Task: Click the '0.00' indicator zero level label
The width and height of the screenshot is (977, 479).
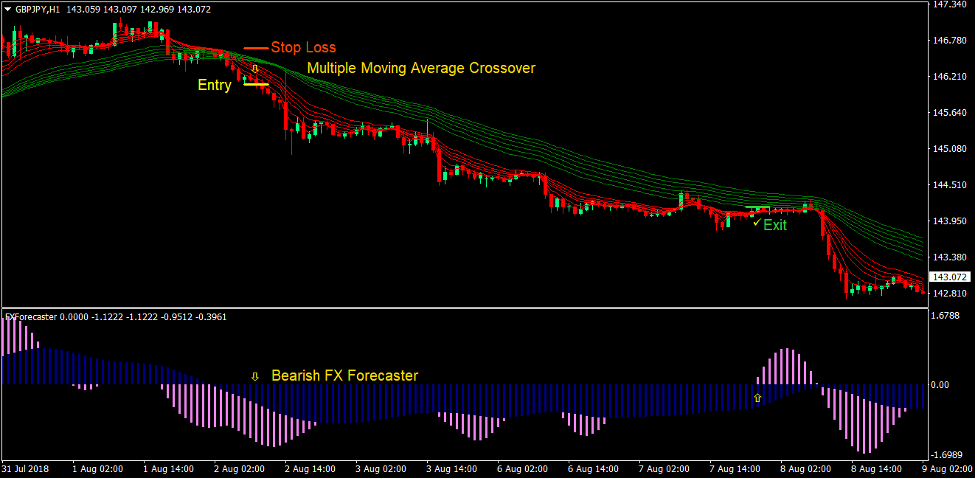Action: 941,384
